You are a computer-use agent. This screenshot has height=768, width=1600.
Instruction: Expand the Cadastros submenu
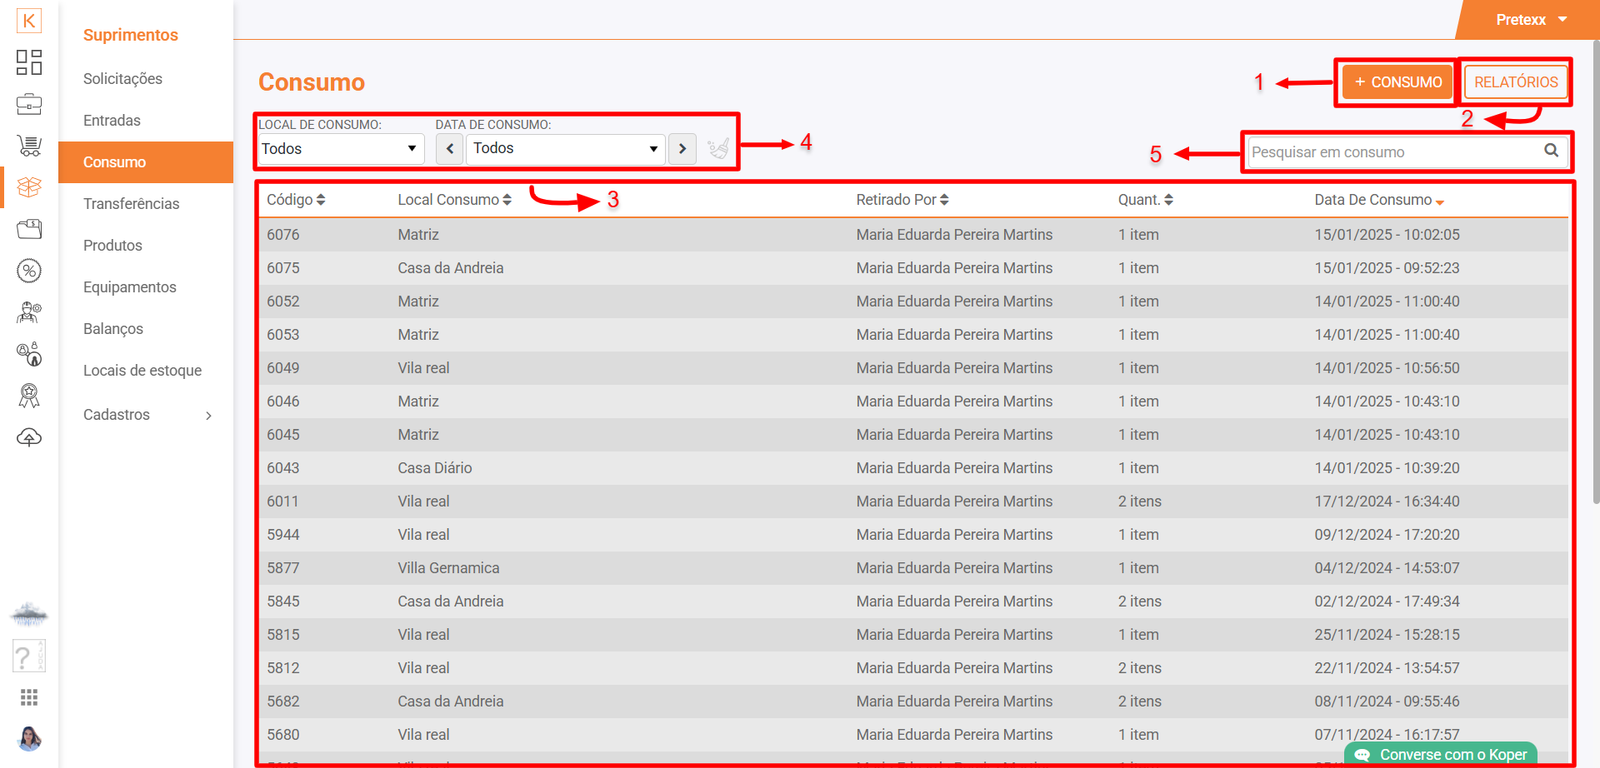(x=146, y=415)
